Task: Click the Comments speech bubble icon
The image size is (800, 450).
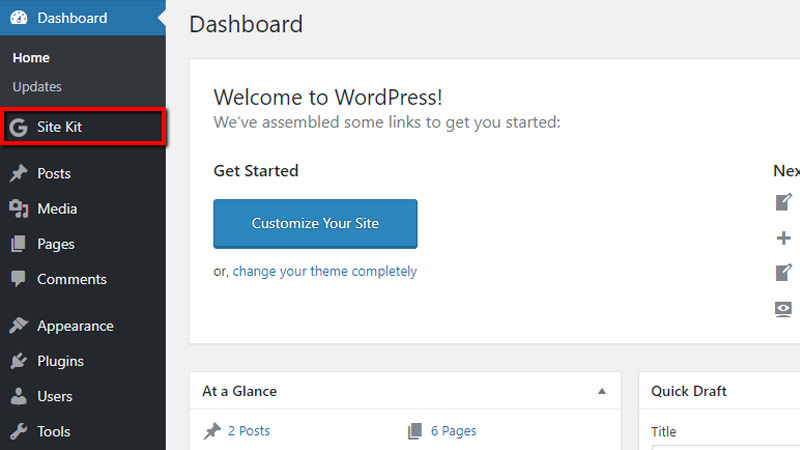Action: [x=18, y=279]
